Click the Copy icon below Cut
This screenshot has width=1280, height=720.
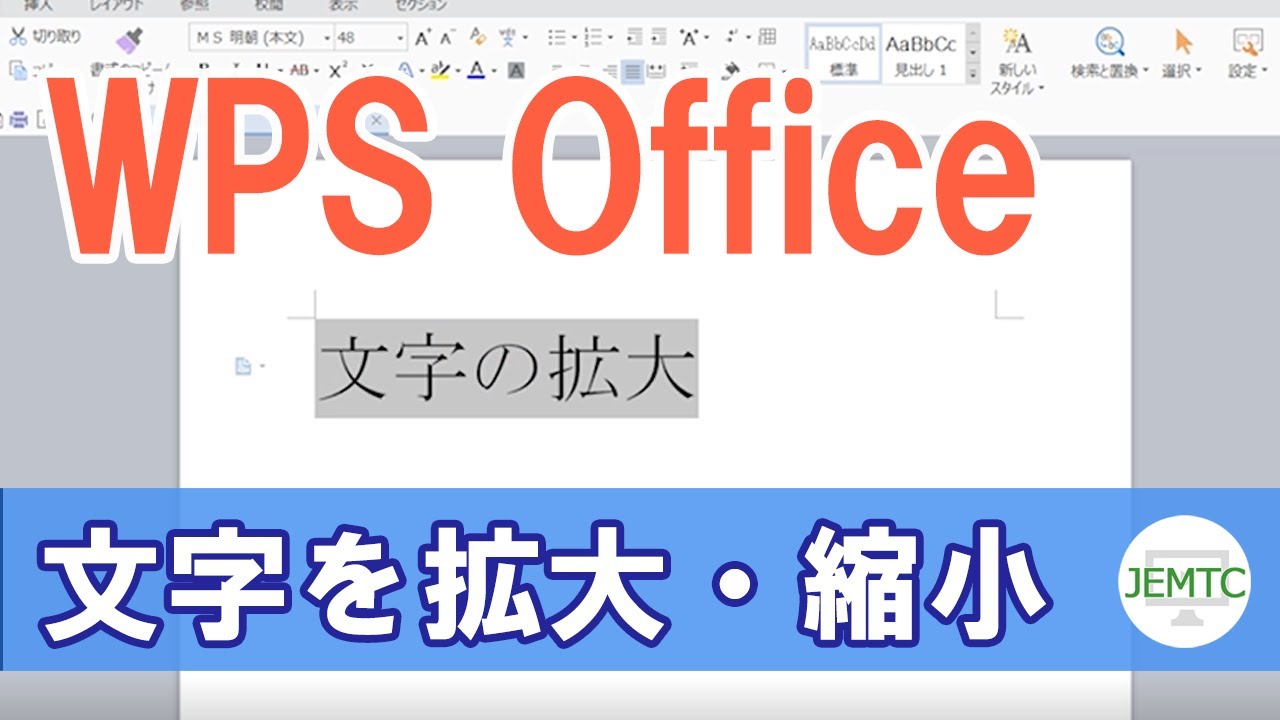click(17, 69)
